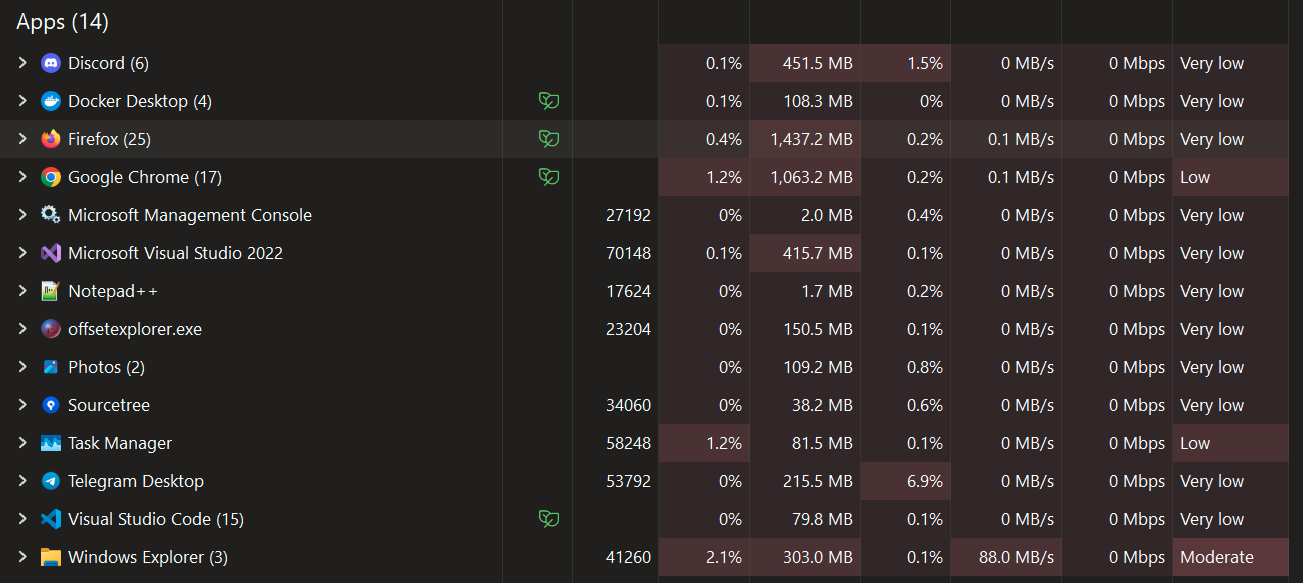This screenshot has height=583, width=1303.
Task: Click the Photos app icon
Action: pos(51,367)
